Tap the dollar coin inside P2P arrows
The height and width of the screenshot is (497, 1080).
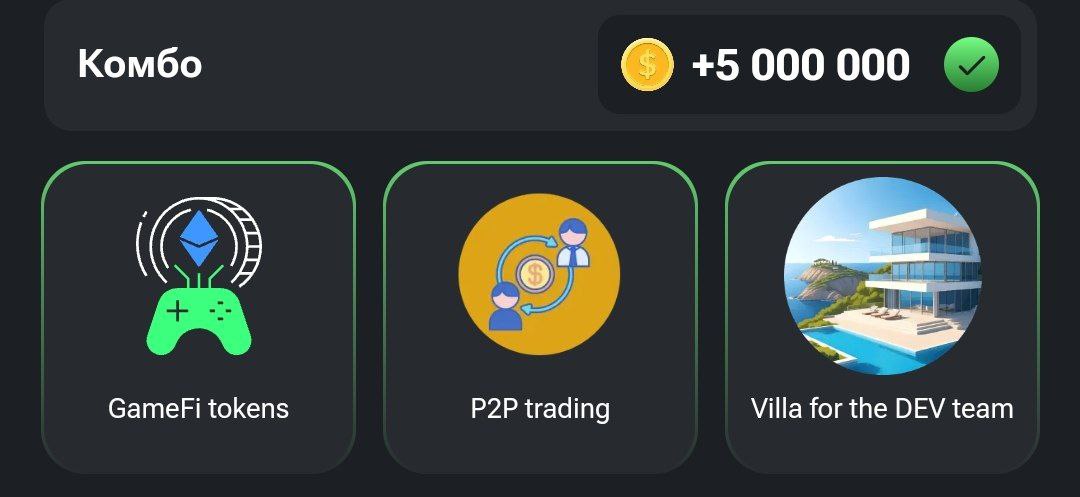[534, 275]
